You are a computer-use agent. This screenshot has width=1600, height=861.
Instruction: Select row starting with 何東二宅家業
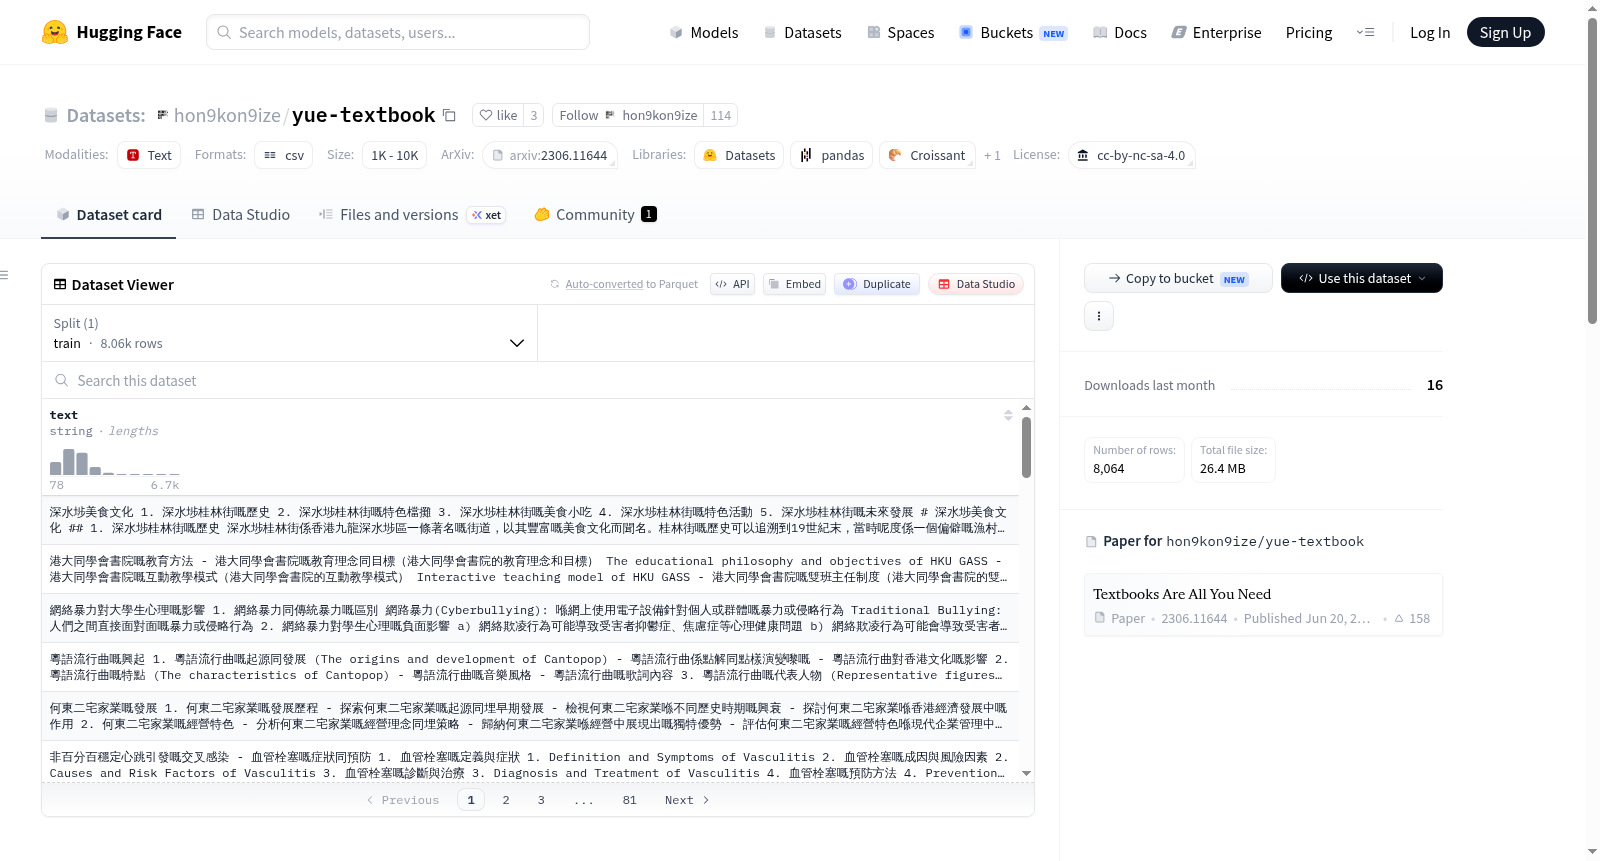pos(530,716)
